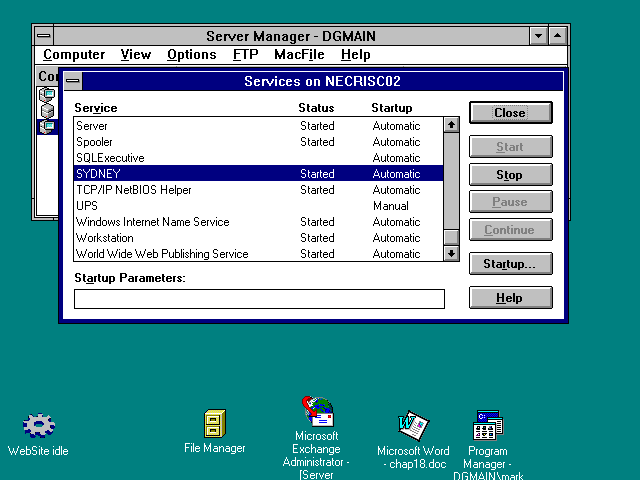
Task: Maximize the Server Manager window
Action: pyautogui.click(x=558, y=36)
